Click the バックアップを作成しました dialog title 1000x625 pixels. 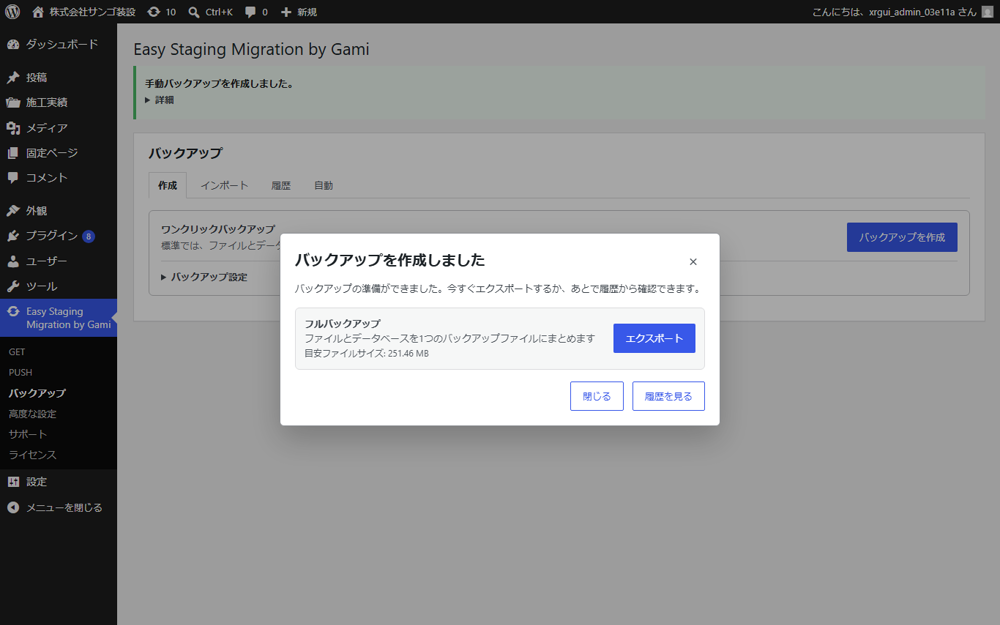click(390, 260)
